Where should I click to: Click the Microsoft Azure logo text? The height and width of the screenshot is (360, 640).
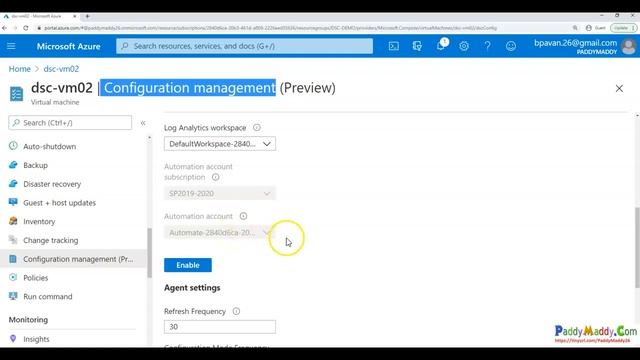pyautogui.click(x=69, y=46)
